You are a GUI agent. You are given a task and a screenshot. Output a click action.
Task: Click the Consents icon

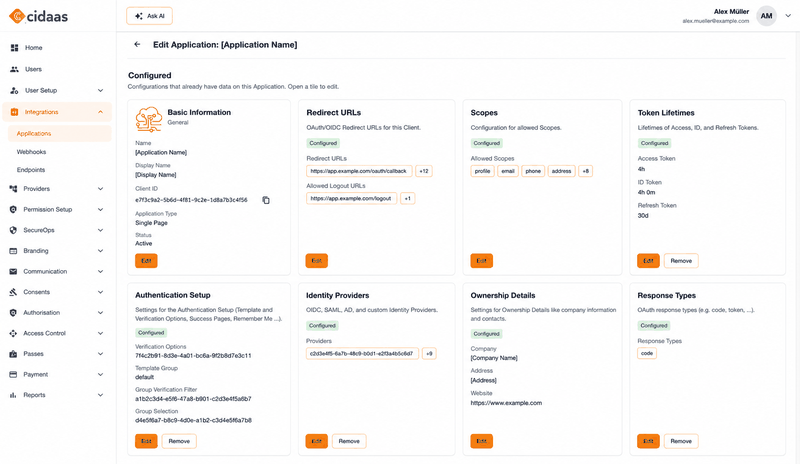pyautogui.click(x=13, y=292)
